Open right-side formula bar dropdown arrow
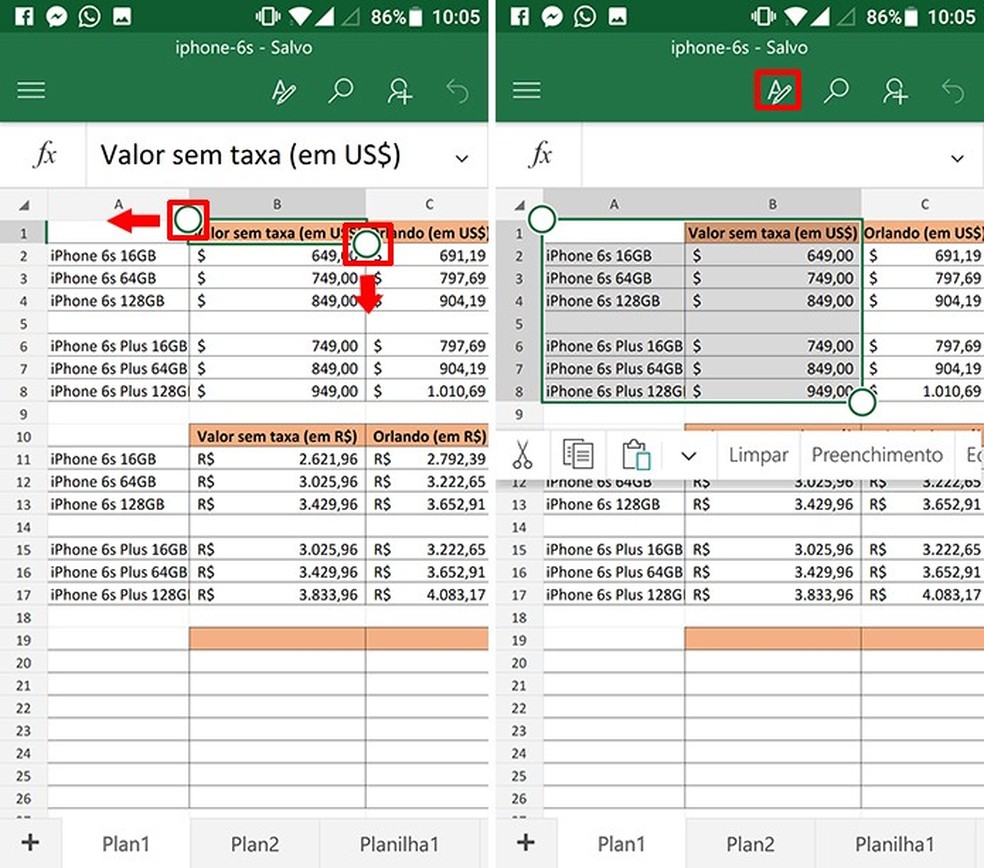The height and width of the screenshot is (868, 984). coord(956,158)
